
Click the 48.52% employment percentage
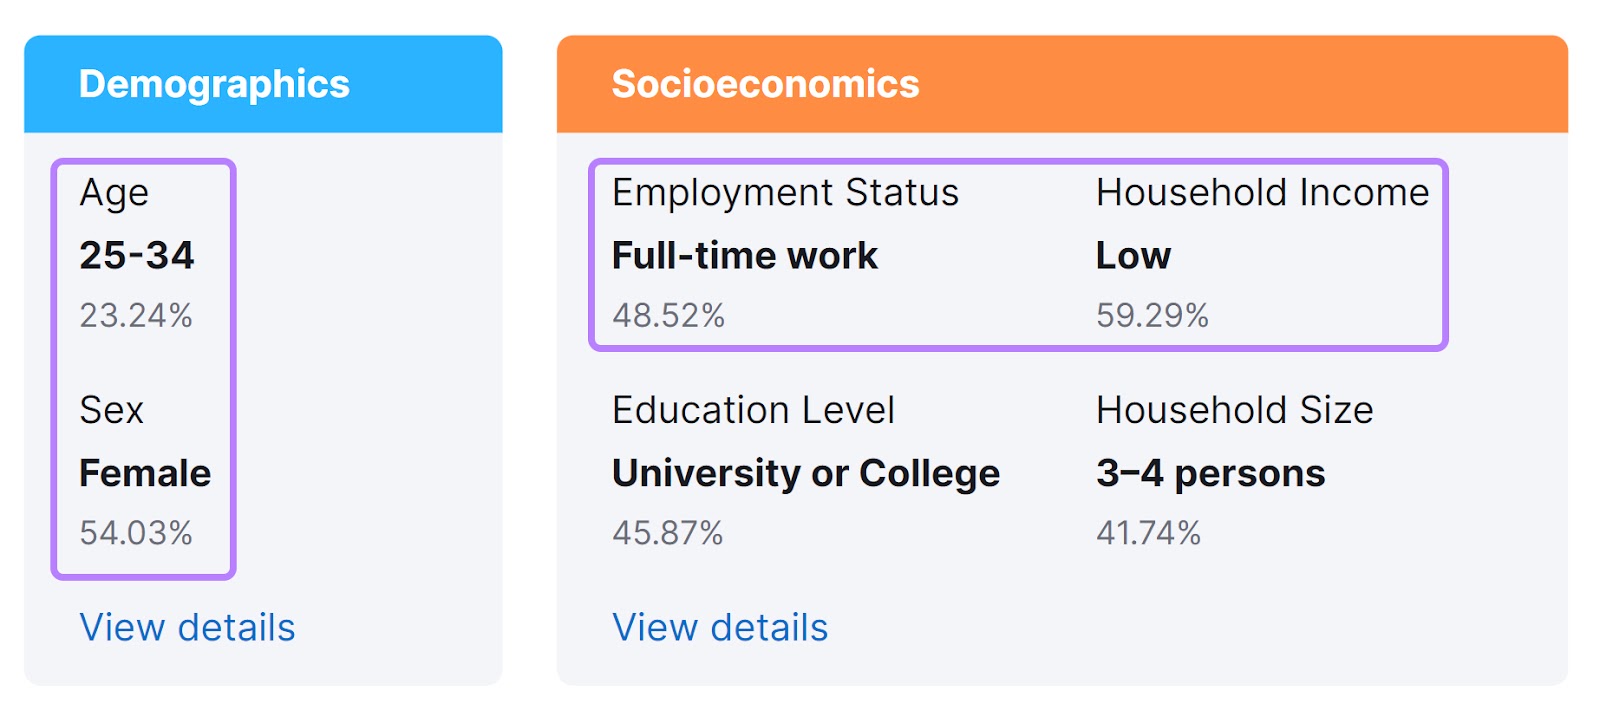pyautogui.click(x=668, y=316)
